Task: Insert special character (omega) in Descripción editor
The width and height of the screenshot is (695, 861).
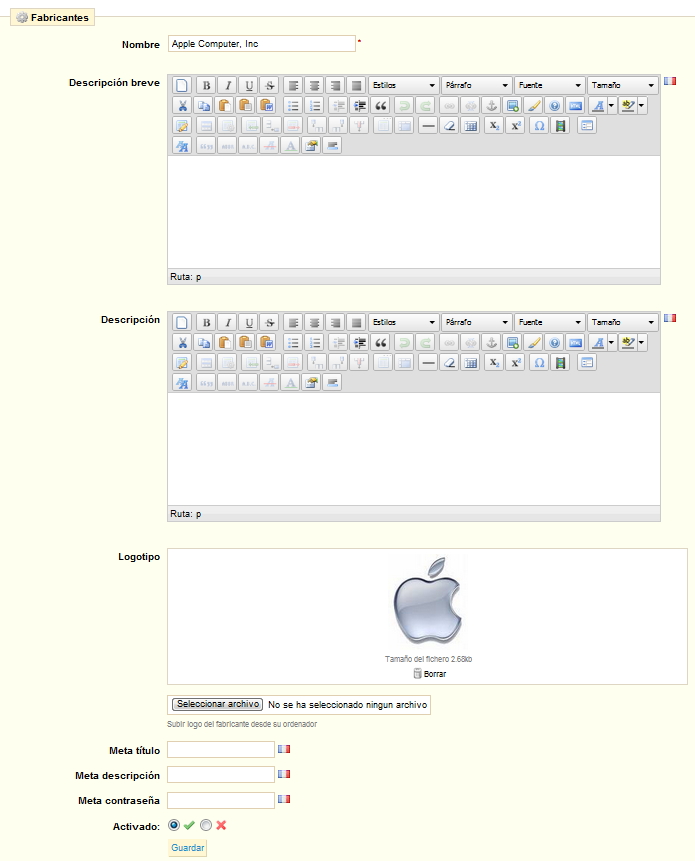Action: coord(538,362)
